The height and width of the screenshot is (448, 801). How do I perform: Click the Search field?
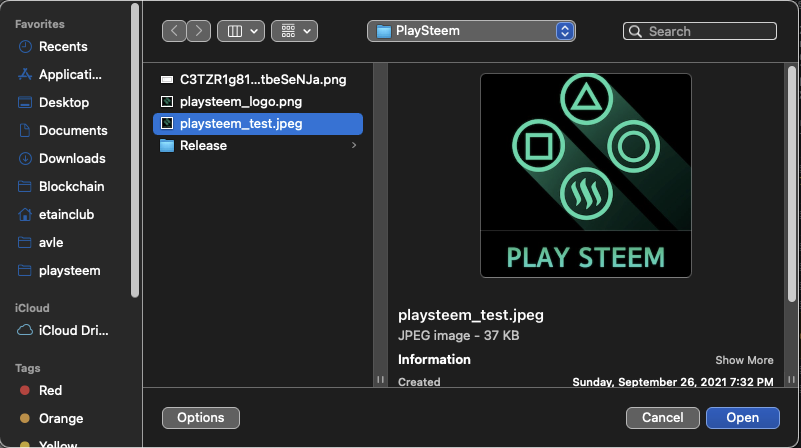[x=700, y=31]
